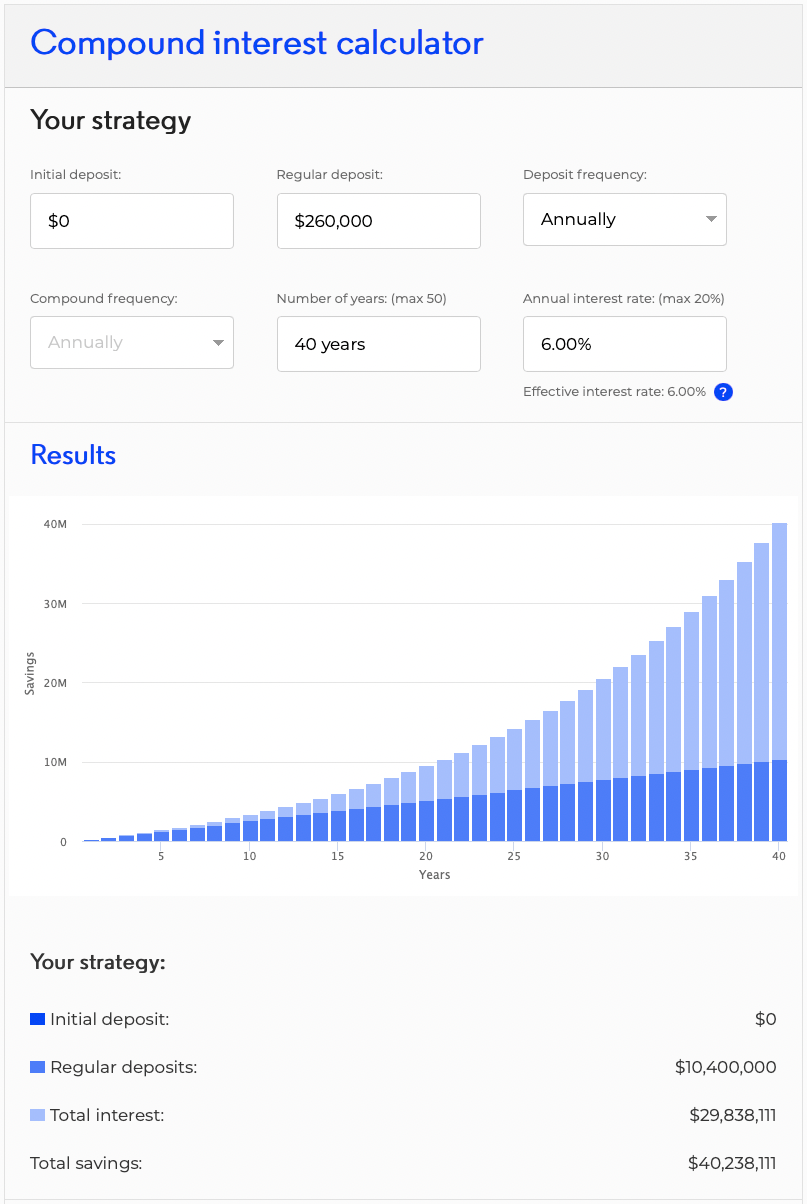Click the year 35 interest bar segment
Image resolution: width=807 pixels, height=1204 pixels.
coord(691,691)
